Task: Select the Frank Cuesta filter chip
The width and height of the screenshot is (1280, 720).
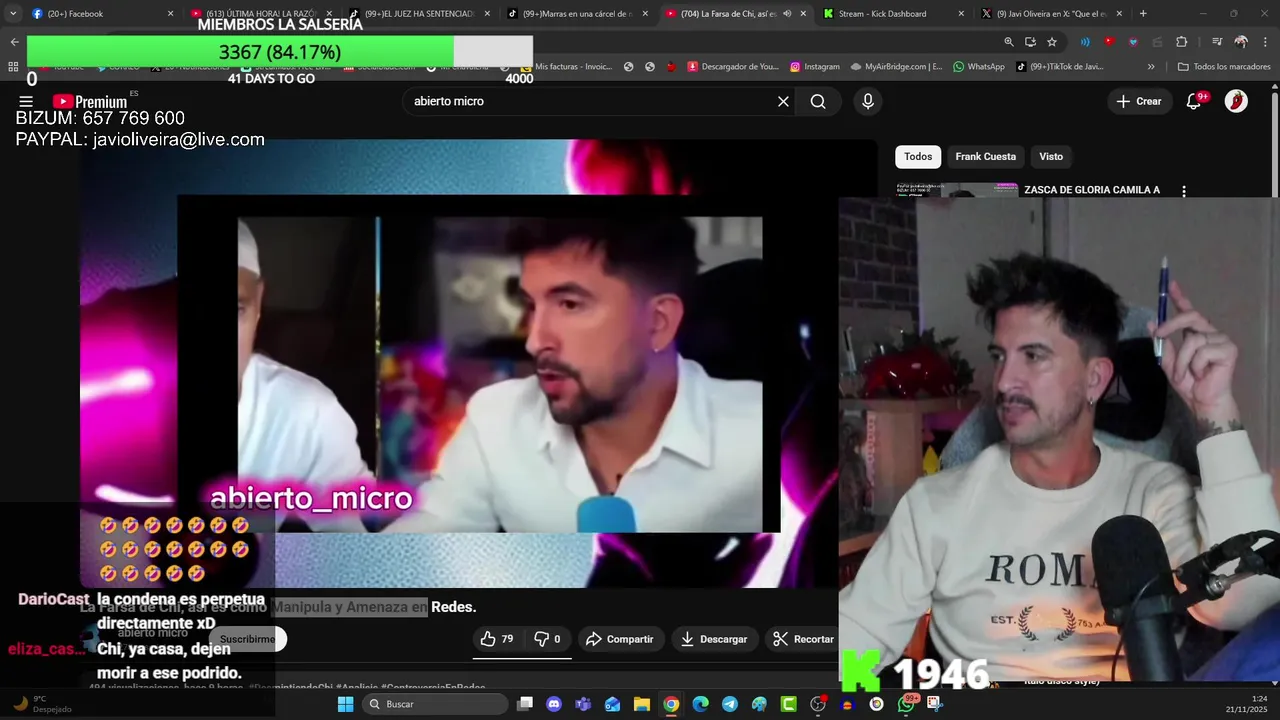Action: click(x=985, y=156)
